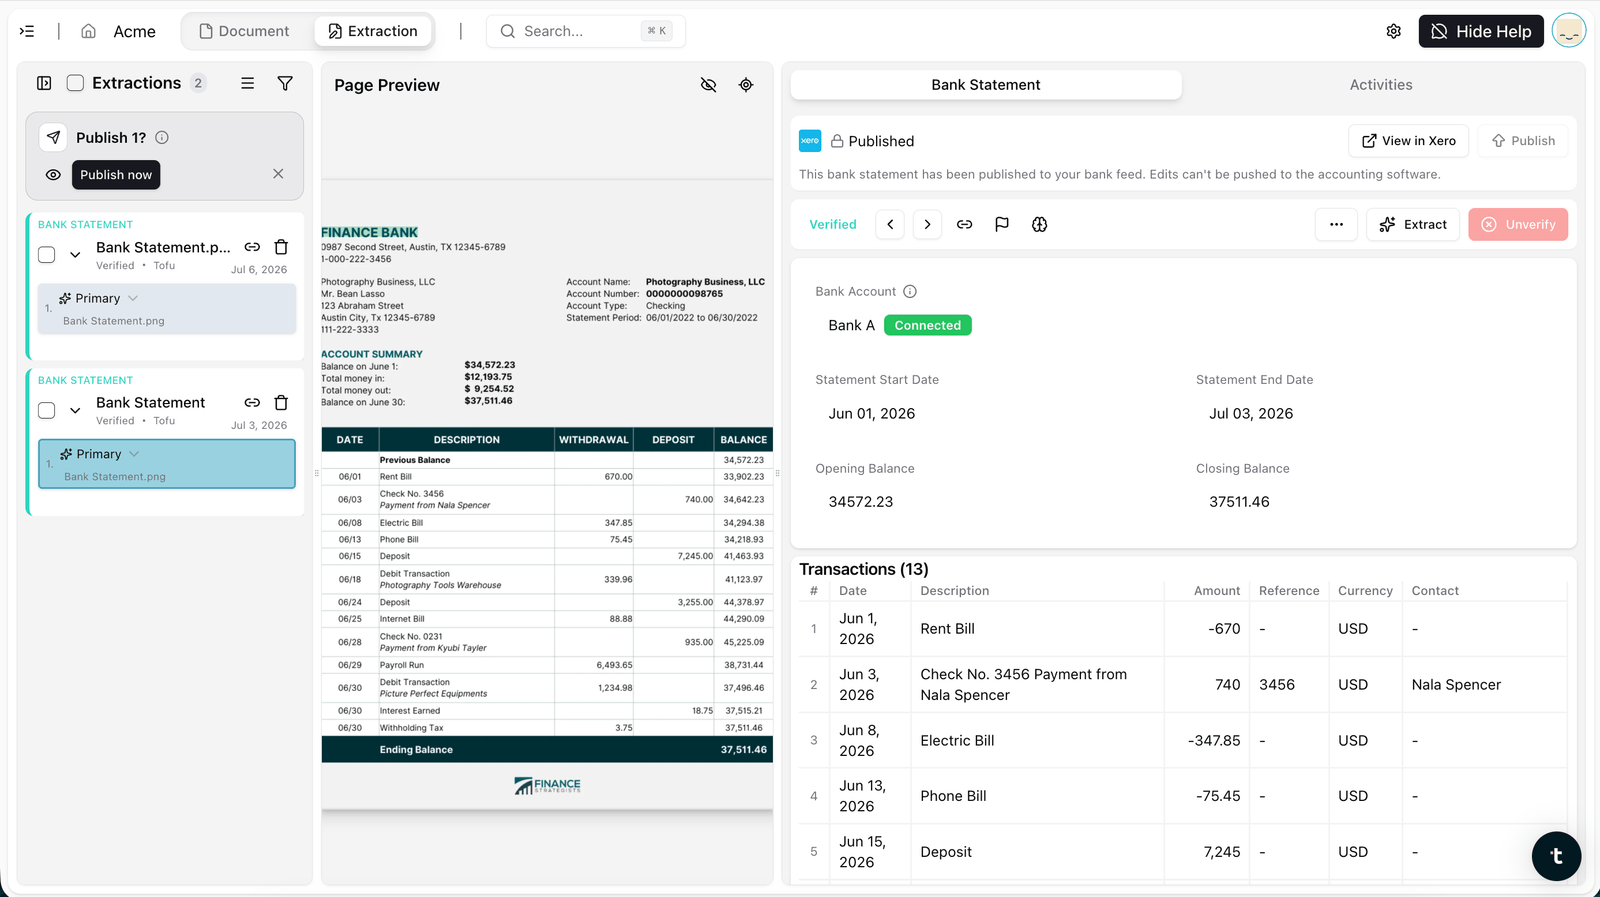Go to the home icon
The width and height of the screenshot is (1600, 897).
[x=89, y=31]
